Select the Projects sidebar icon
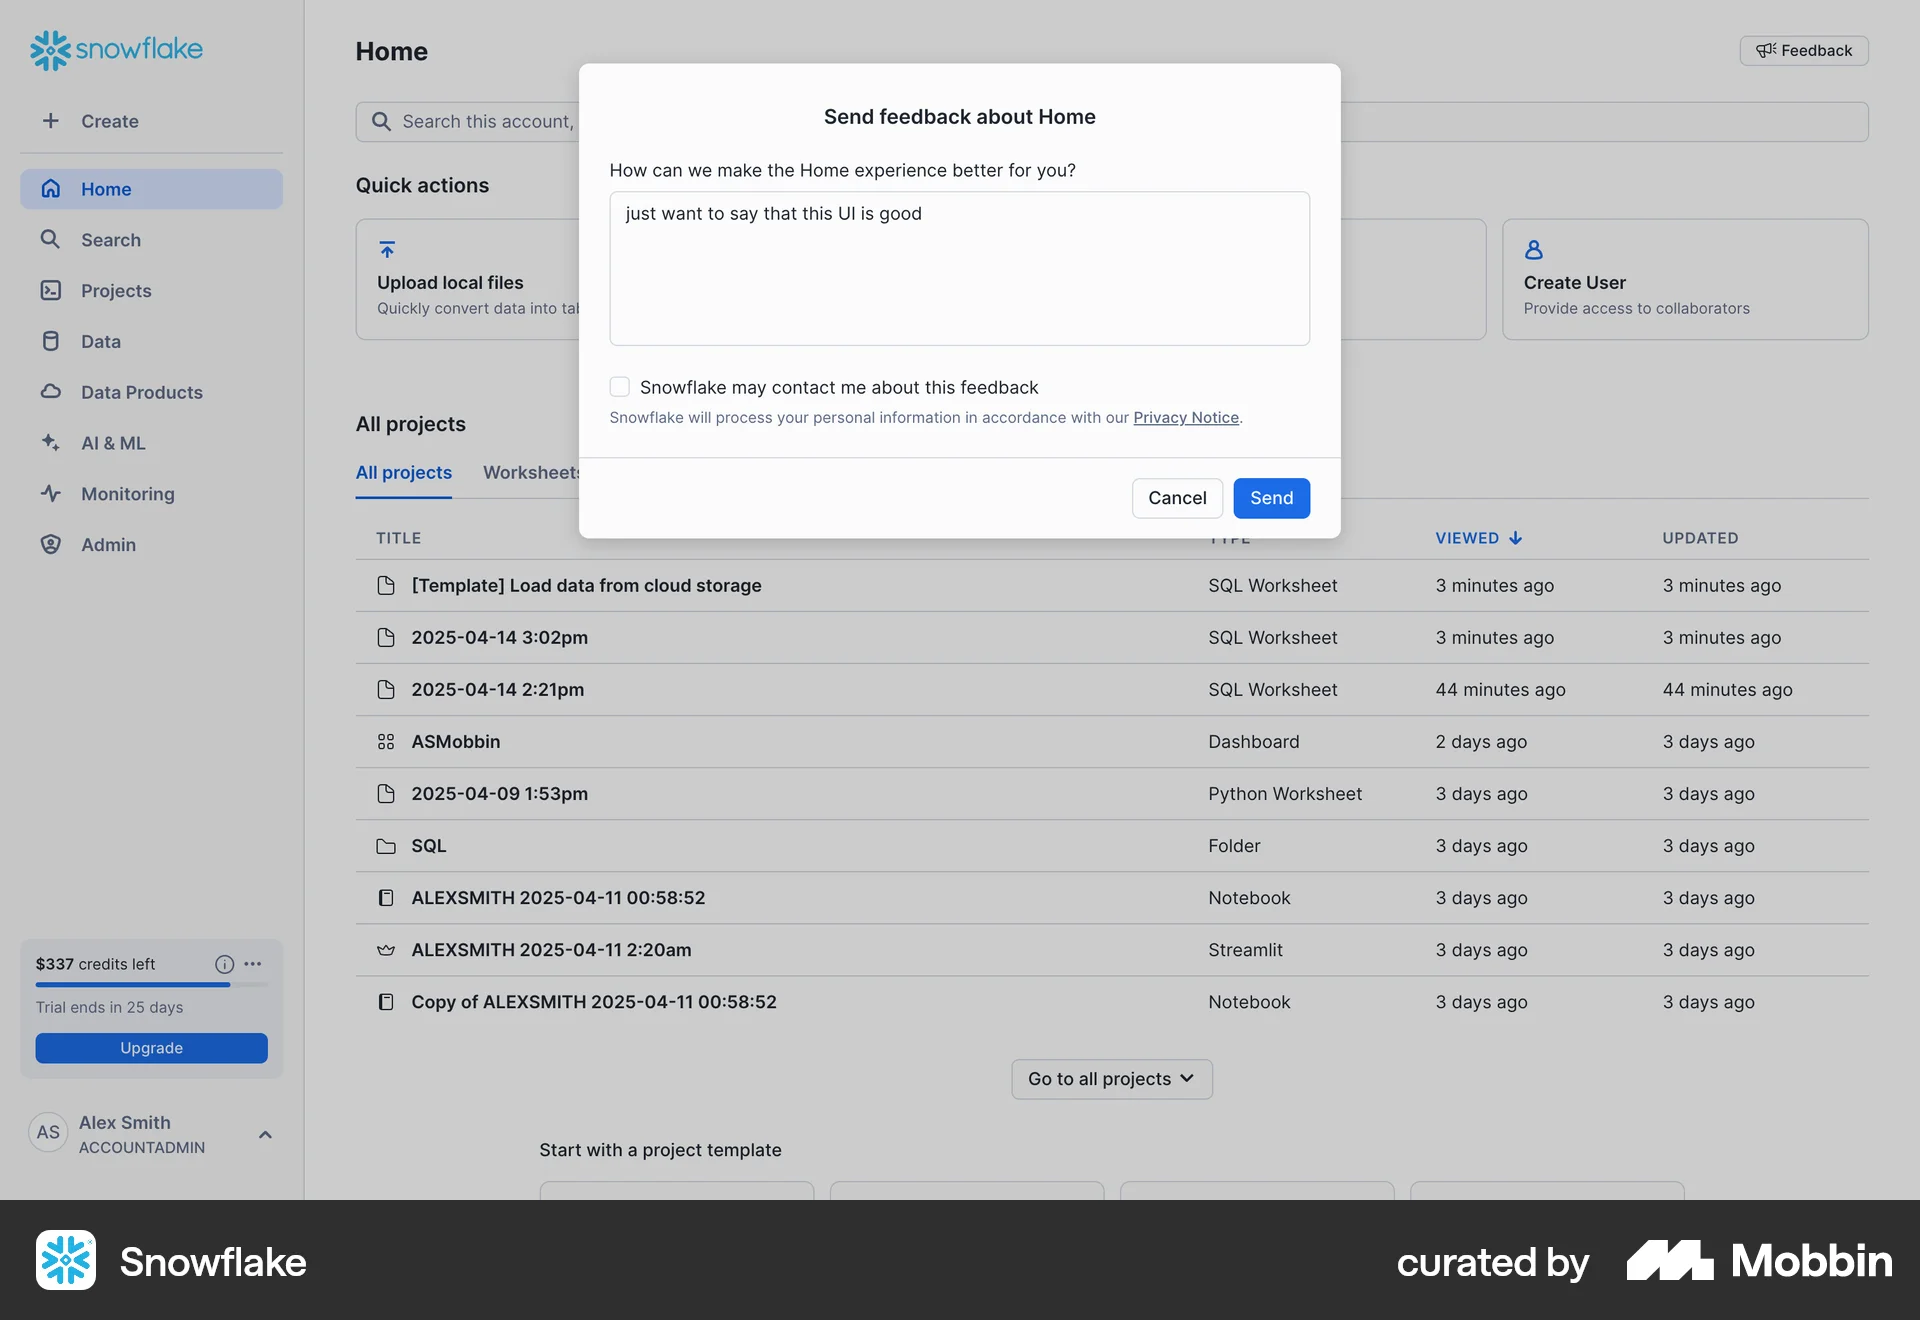The height and width of the screenshot is (1320, 1920). click(x=50, y=290)
